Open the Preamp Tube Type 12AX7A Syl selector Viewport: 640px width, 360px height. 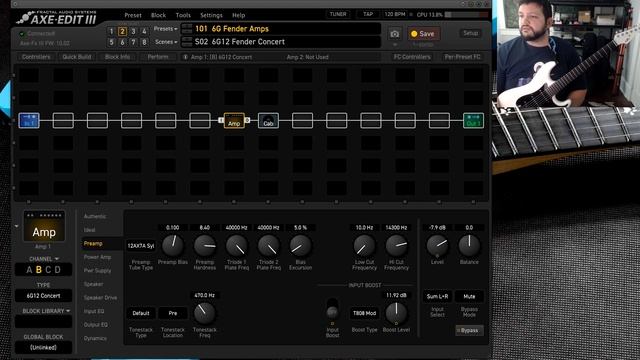pos(141,246)
